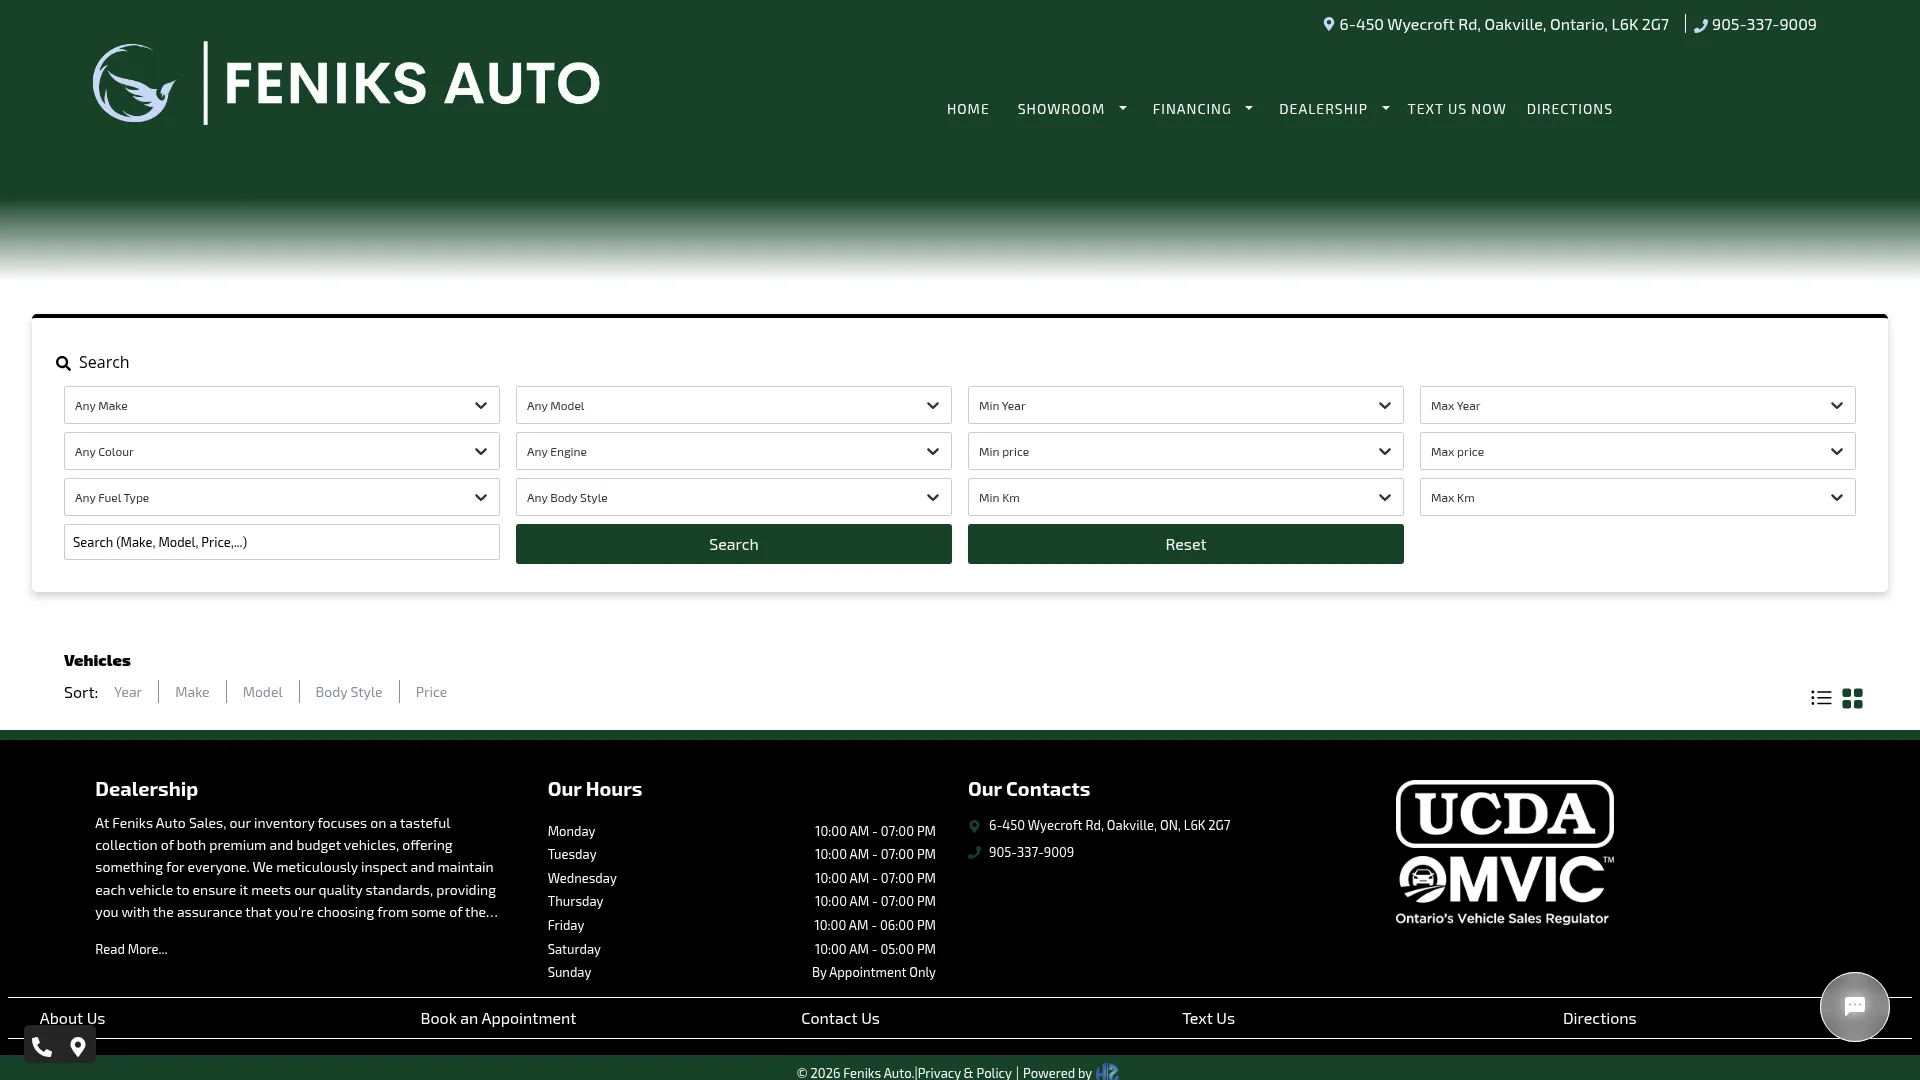Image resolution: width=1920 pixels, height=1080 pixels.
Task: Click the footer Powered by logo icon
Action: [1107, 1072]
